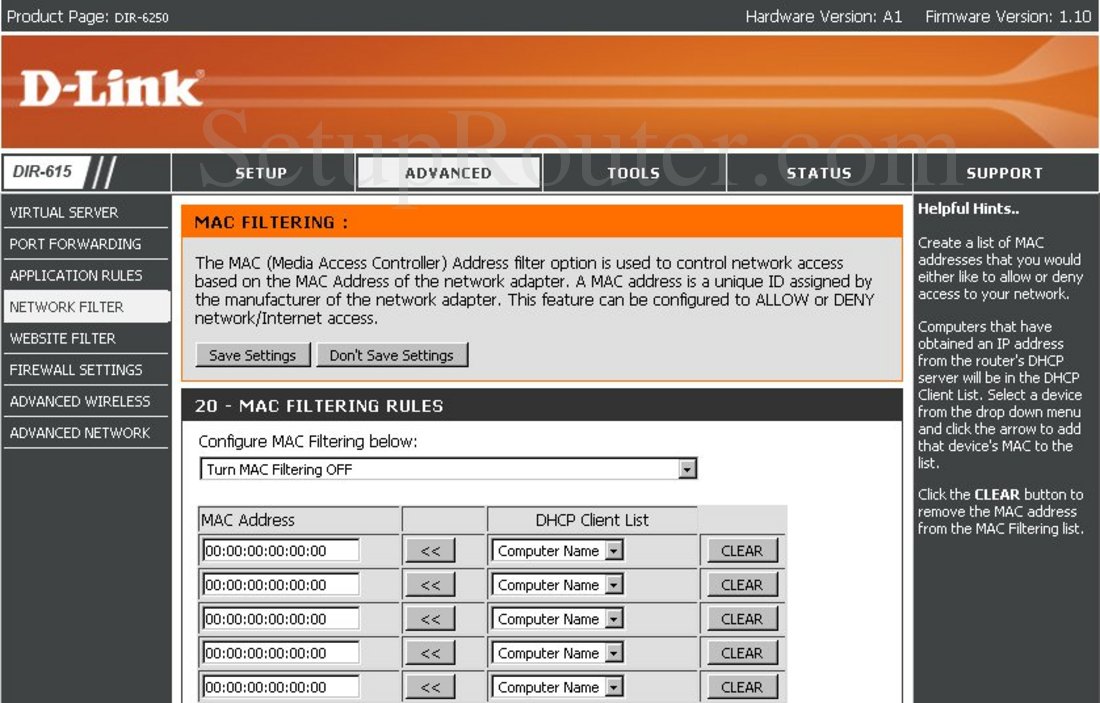This screenshot has height=703, width=1100.
Task: Click the MAC Address column header
Action: point(248,520)
